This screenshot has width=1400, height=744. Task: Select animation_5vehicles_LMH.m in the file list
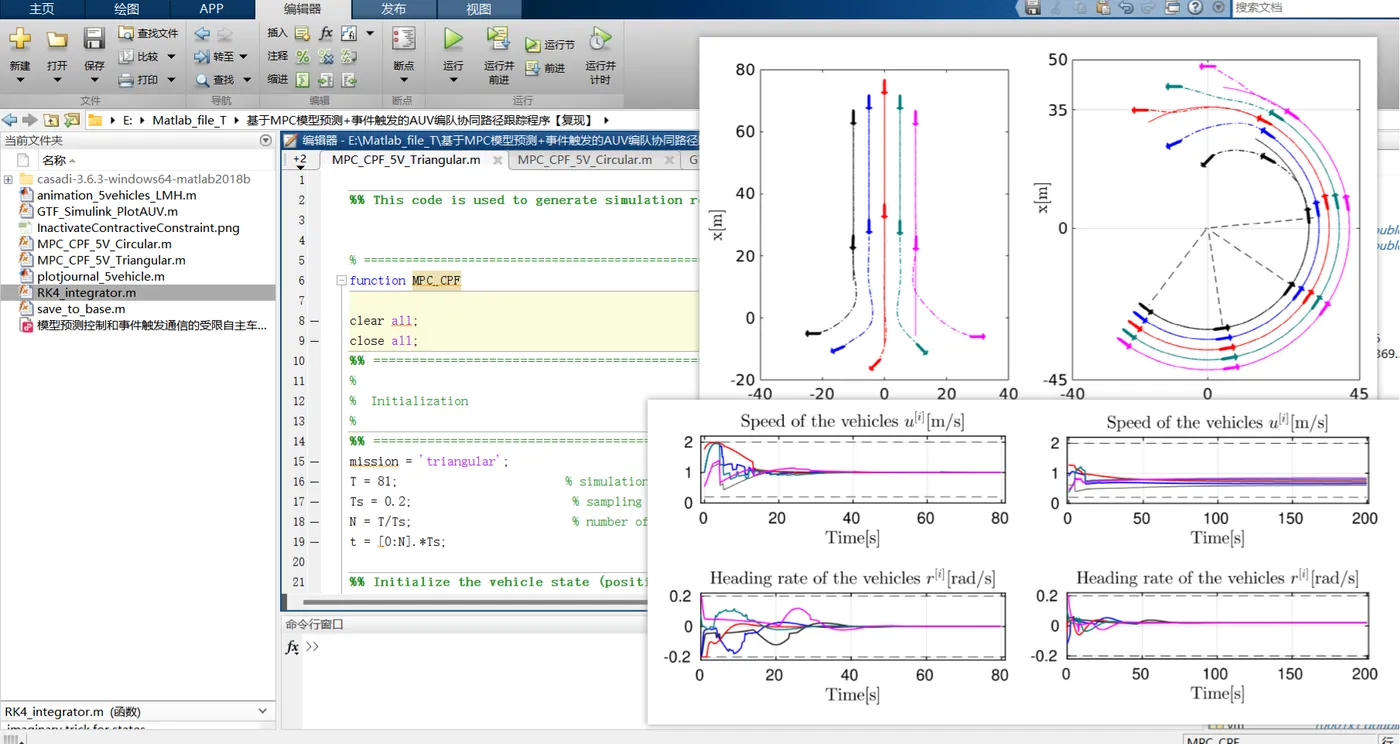[x=116, y=195]
